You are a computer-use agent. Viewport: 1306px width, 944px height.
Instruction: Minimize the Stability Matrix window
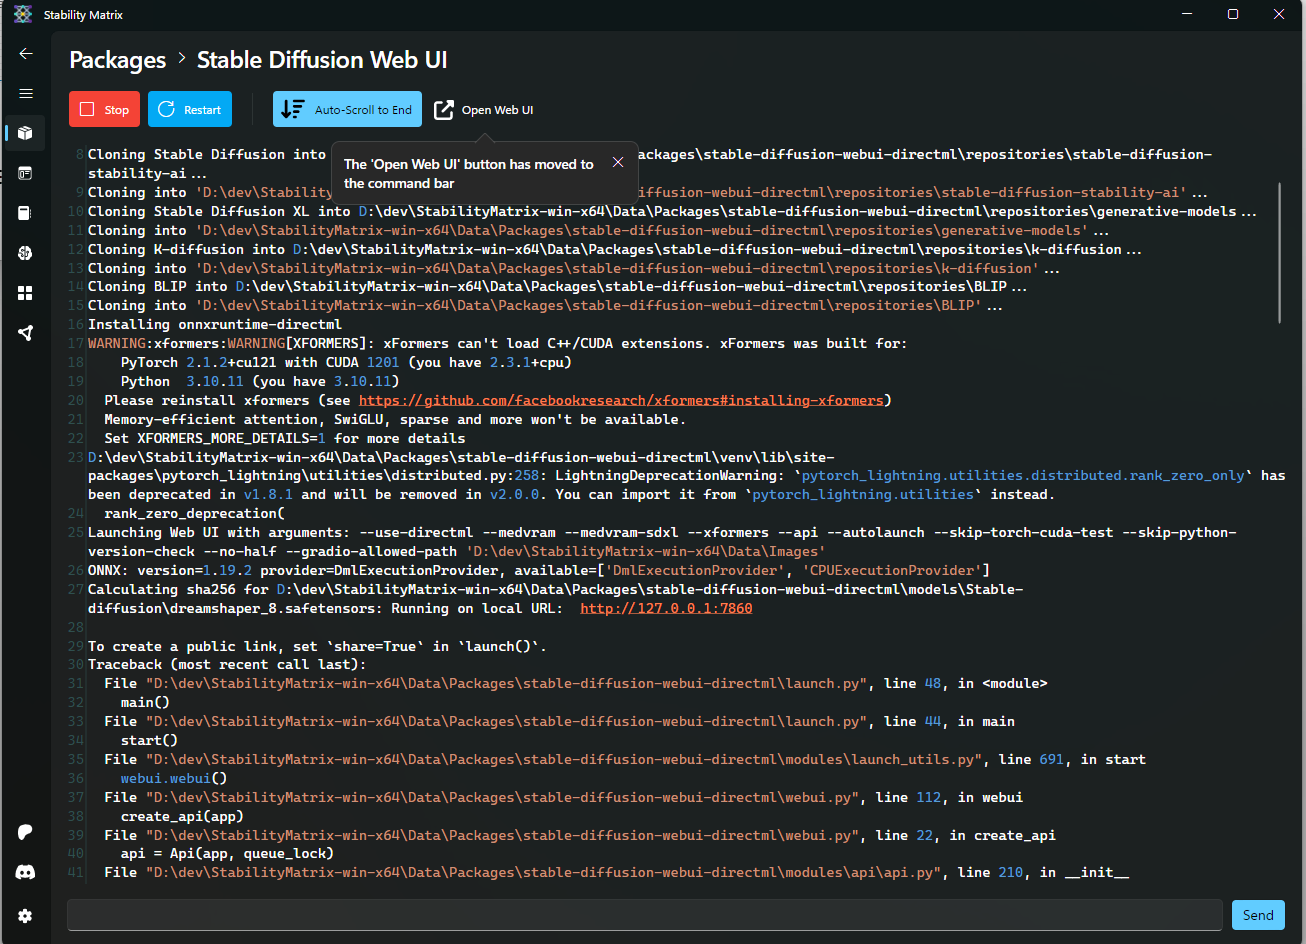click(1187, 14)
